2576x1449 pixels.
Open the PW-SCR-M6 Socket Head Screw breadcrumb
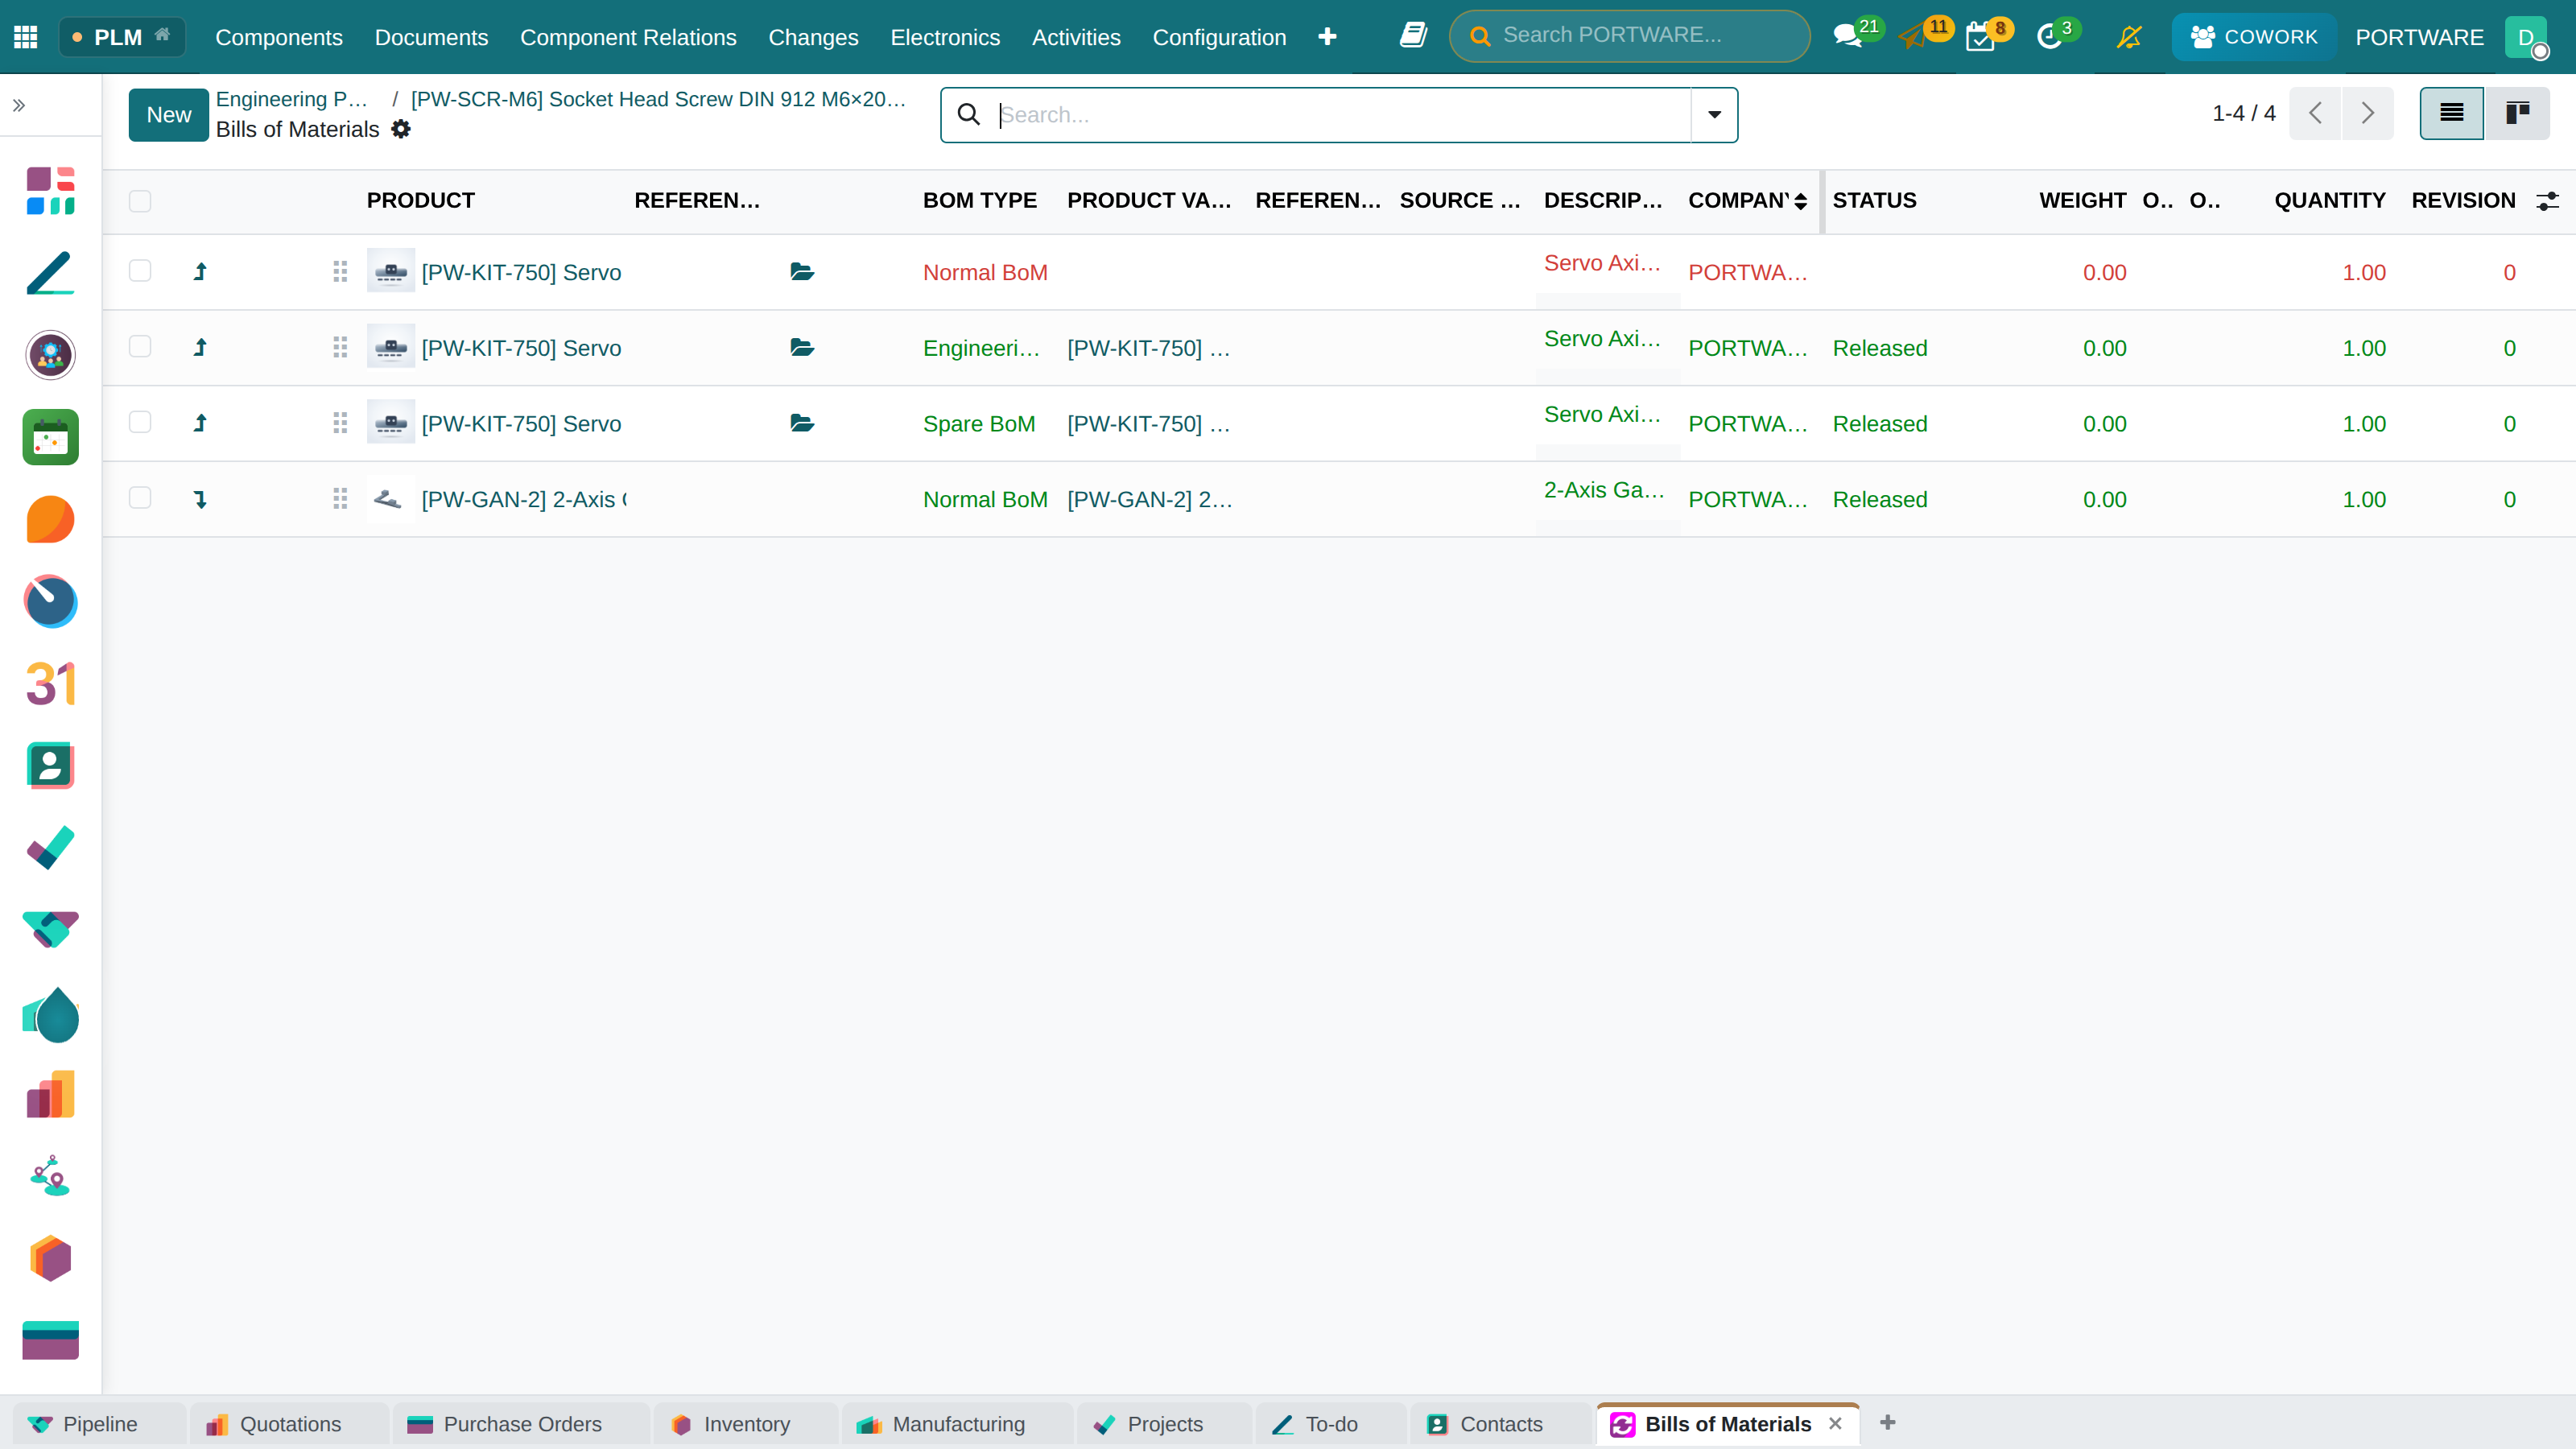(658, 99)
